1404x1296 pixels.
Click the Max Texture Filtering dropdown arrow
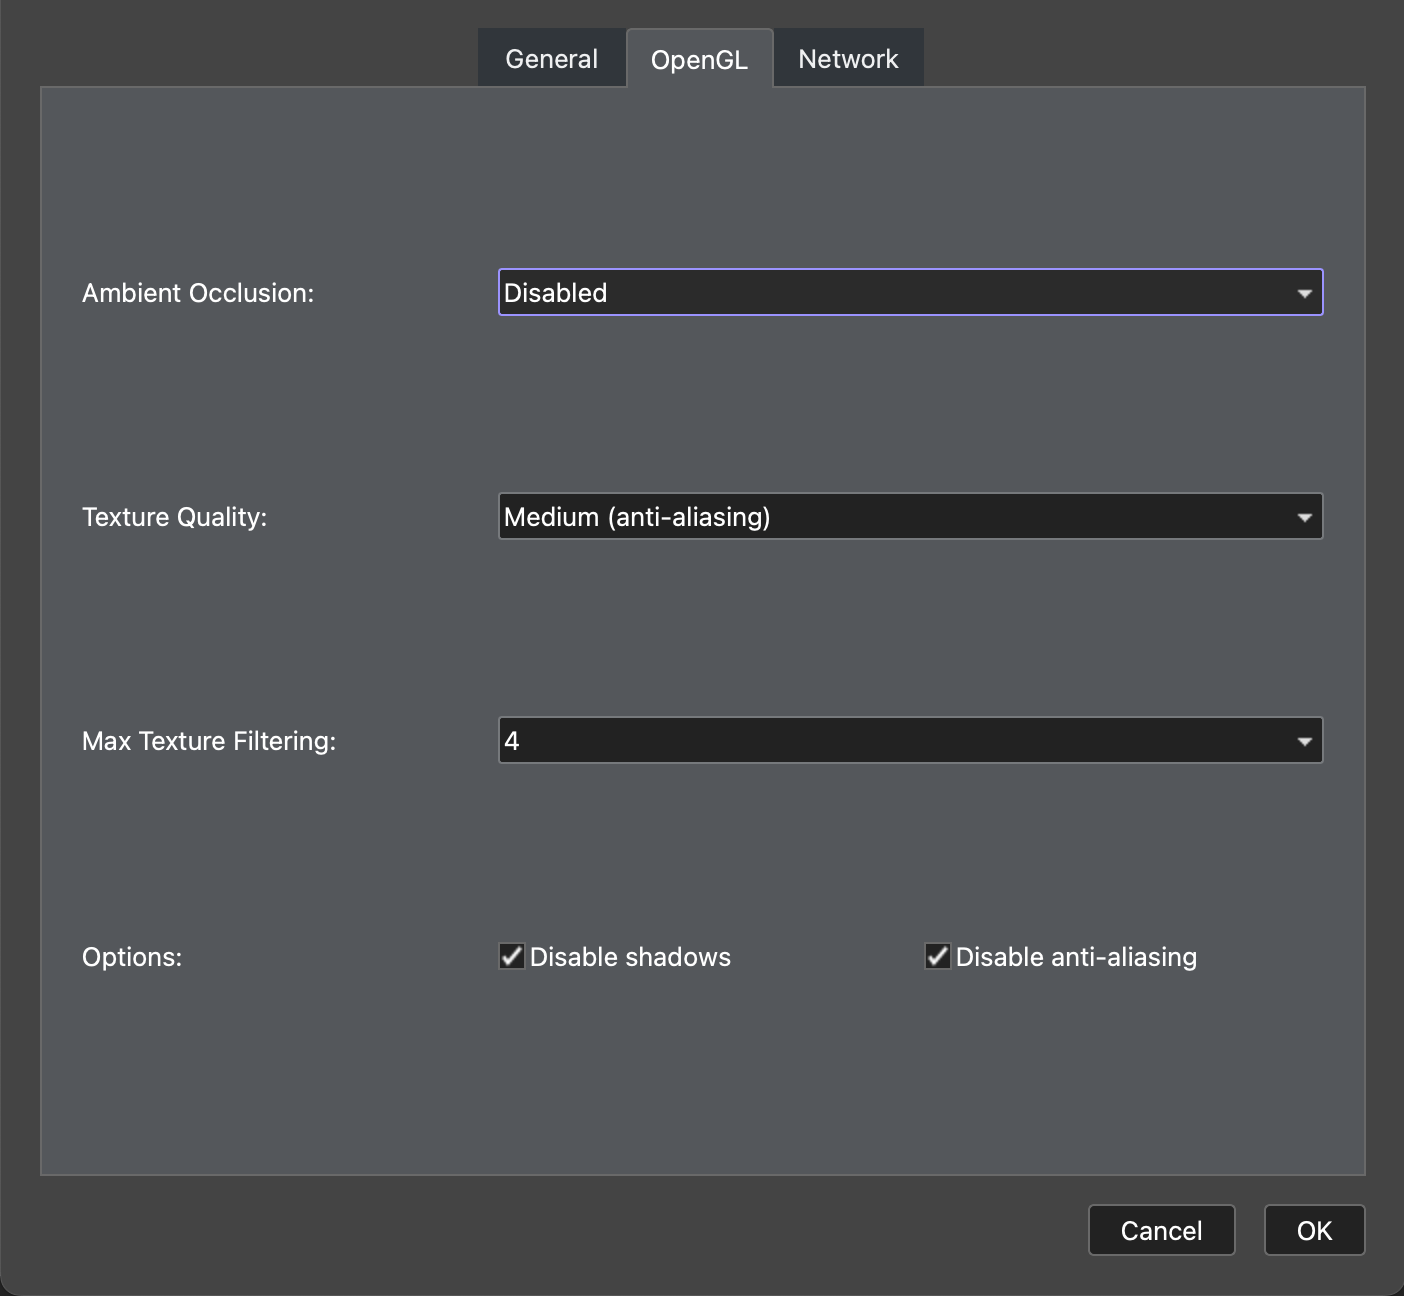pyautogui.click(x=1303, y=740)
